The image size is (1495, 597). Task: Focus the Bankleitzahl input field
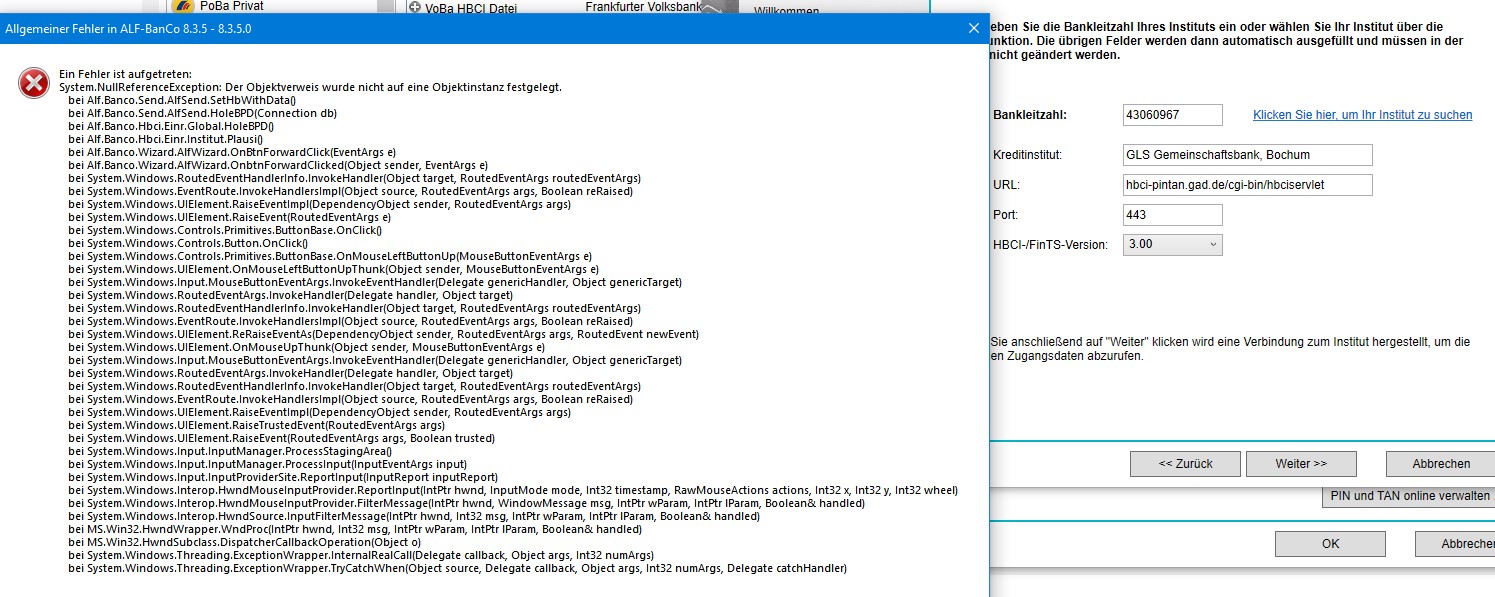[x=1173, y=115]
